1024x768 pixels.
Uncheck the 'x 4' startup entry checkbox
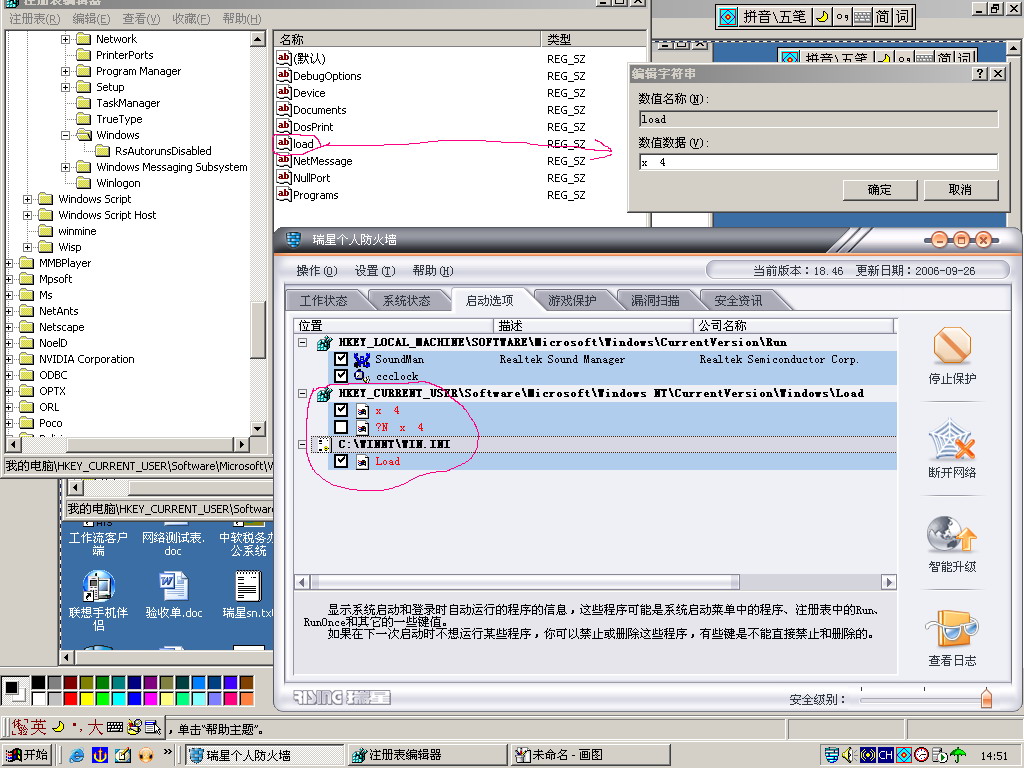click(340, 410)
